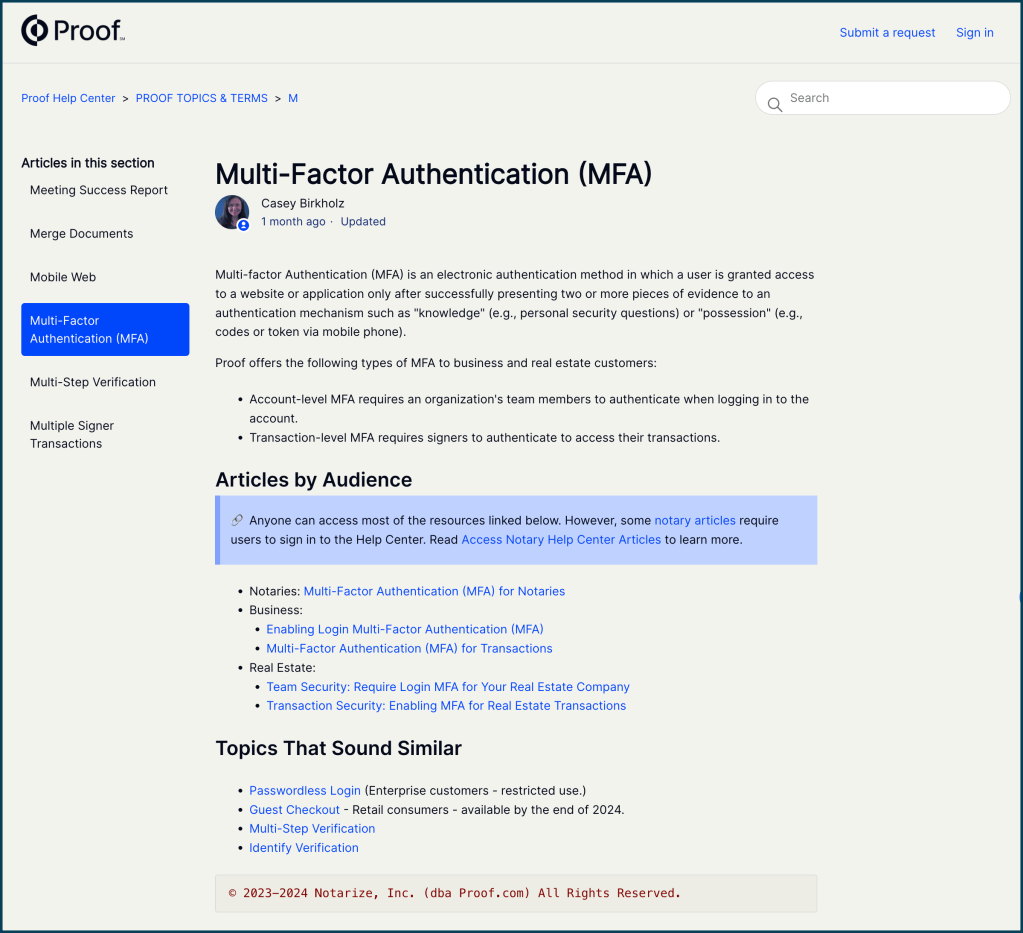
Task: Go to Proof Help Center breadcrumb
Action: pos(68,98)
